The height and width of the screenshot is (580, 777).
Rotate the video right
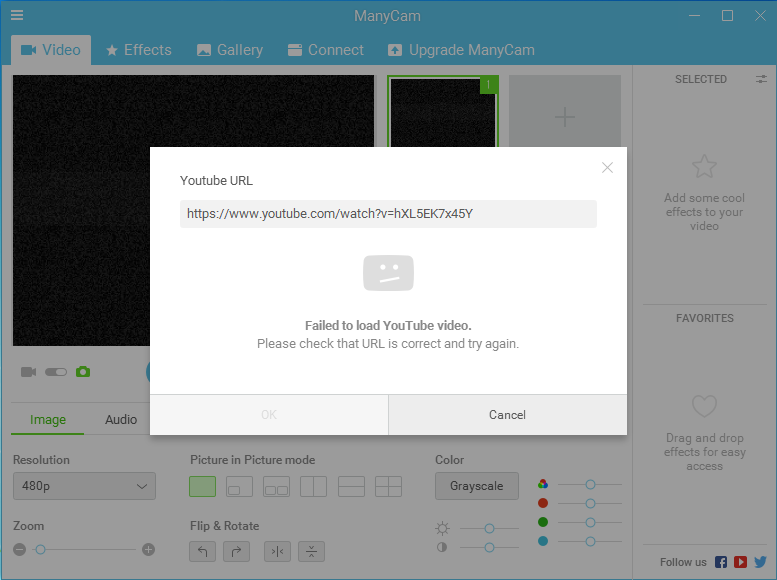pyautogui.click(x=236, y=551)
